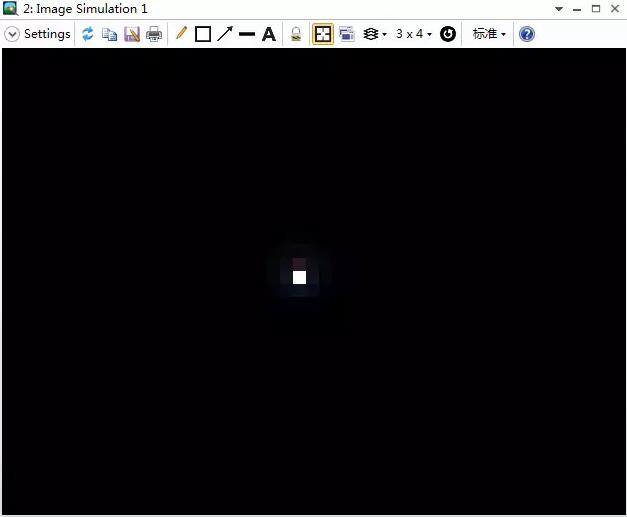
Task: Add a text annotation with A tool
Action: click(269, 34)
